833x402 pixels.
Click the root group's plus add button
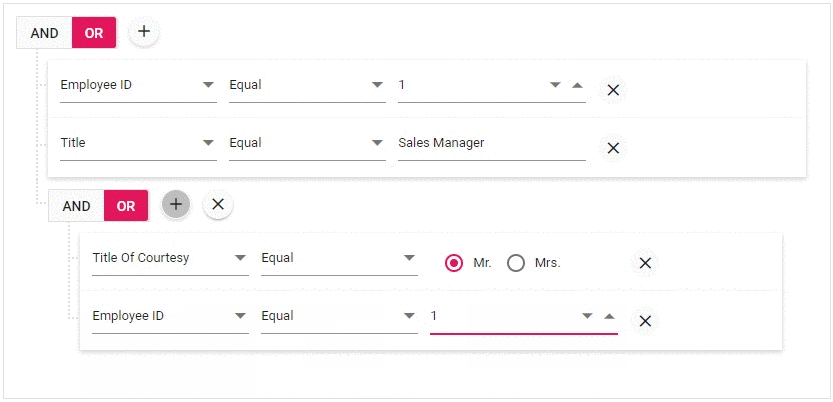144,32
